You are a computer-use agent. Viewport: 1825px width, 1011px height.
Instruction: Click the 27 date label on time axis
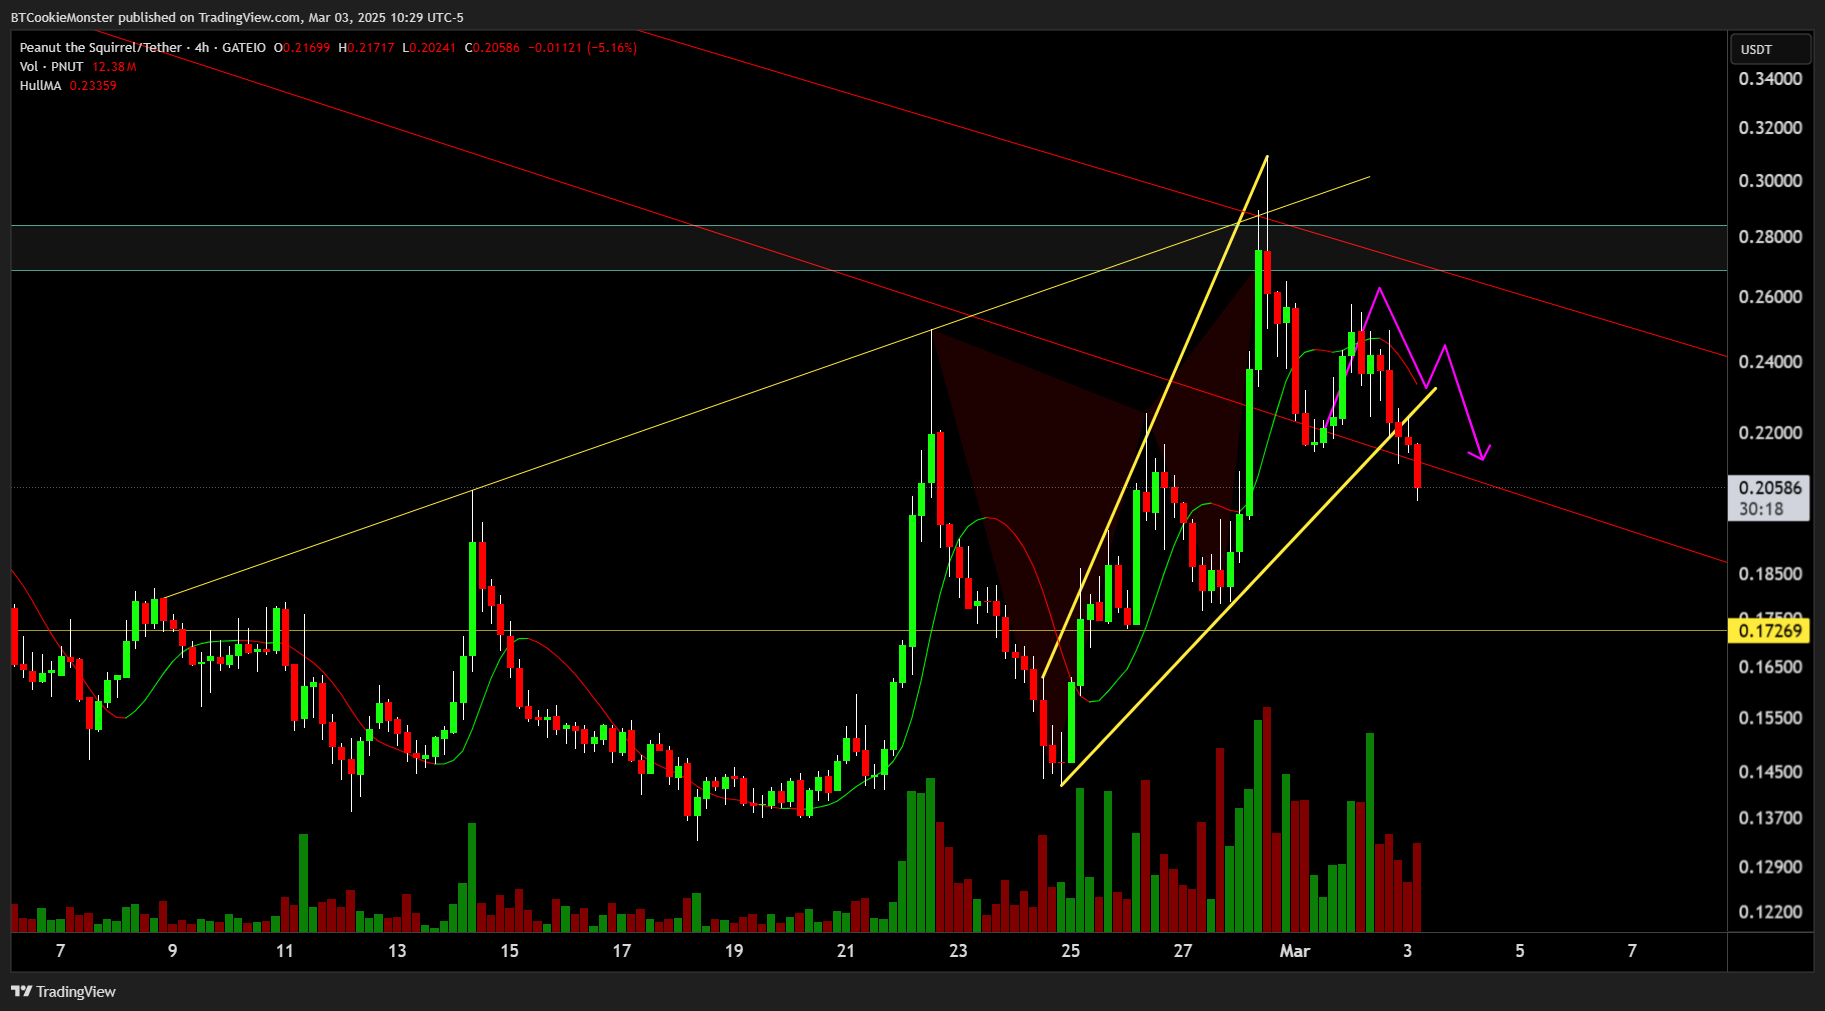click(x=1183, y=950)
